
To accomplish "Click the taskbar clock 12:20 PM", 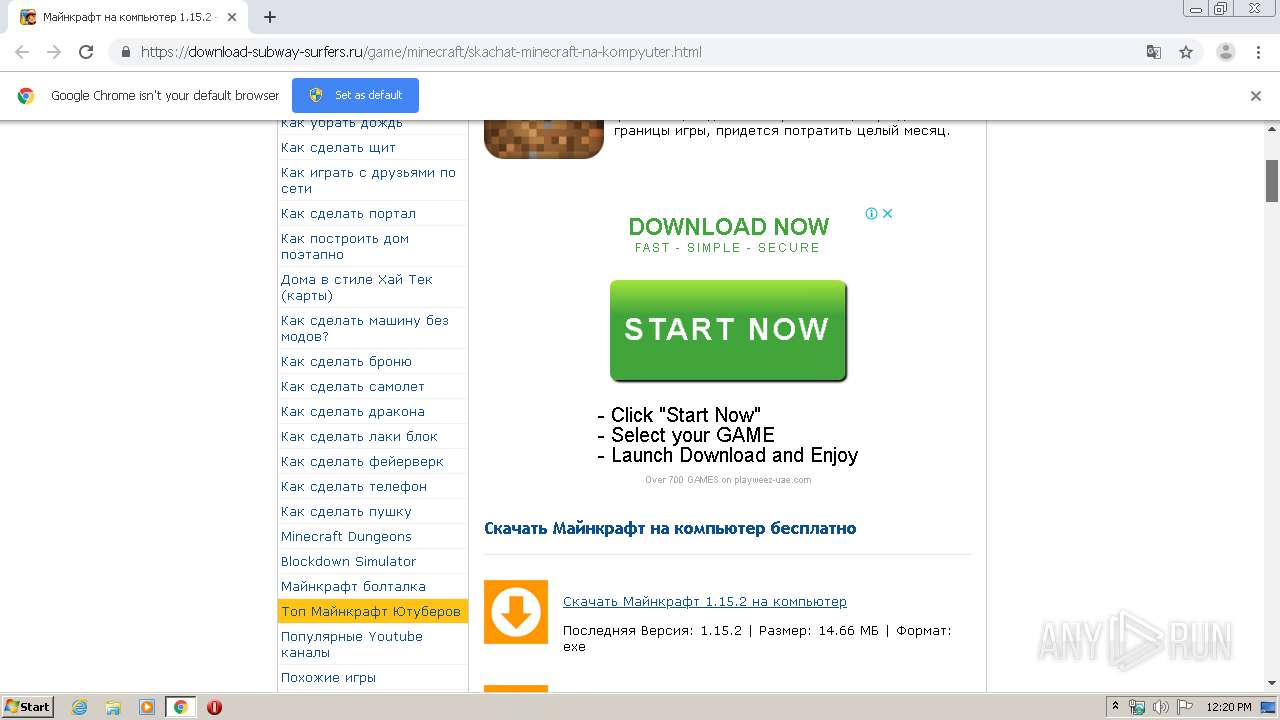I will (x=1229, y=707).
